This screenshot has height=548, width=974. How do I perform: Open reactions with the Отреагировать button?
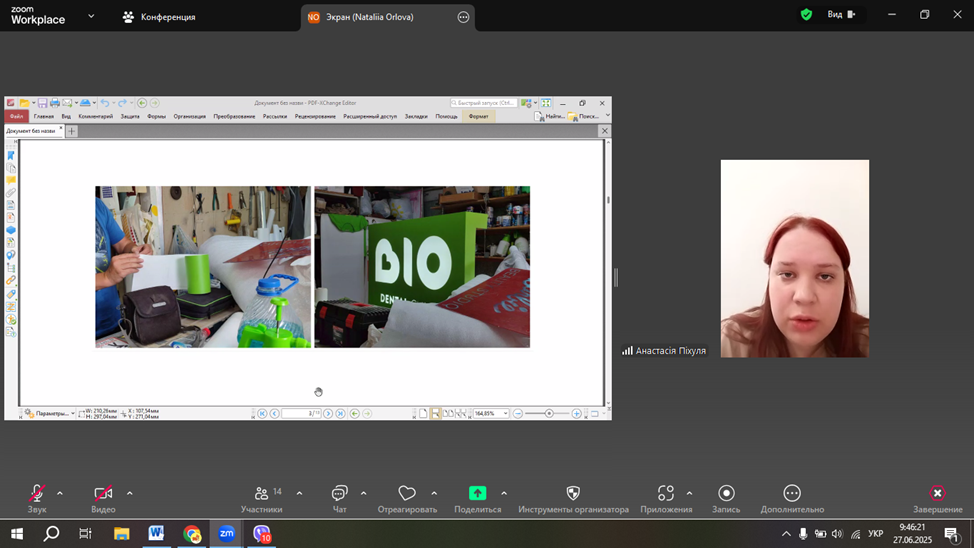point(407,499)
